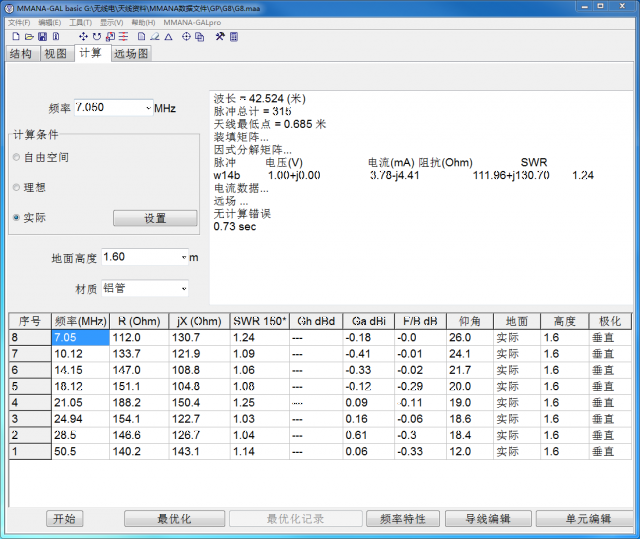This screenshot has width=640, height=539.
Task: Click the triangle toolbar icon
Action: pyautogui.click(x=168, y=37)
